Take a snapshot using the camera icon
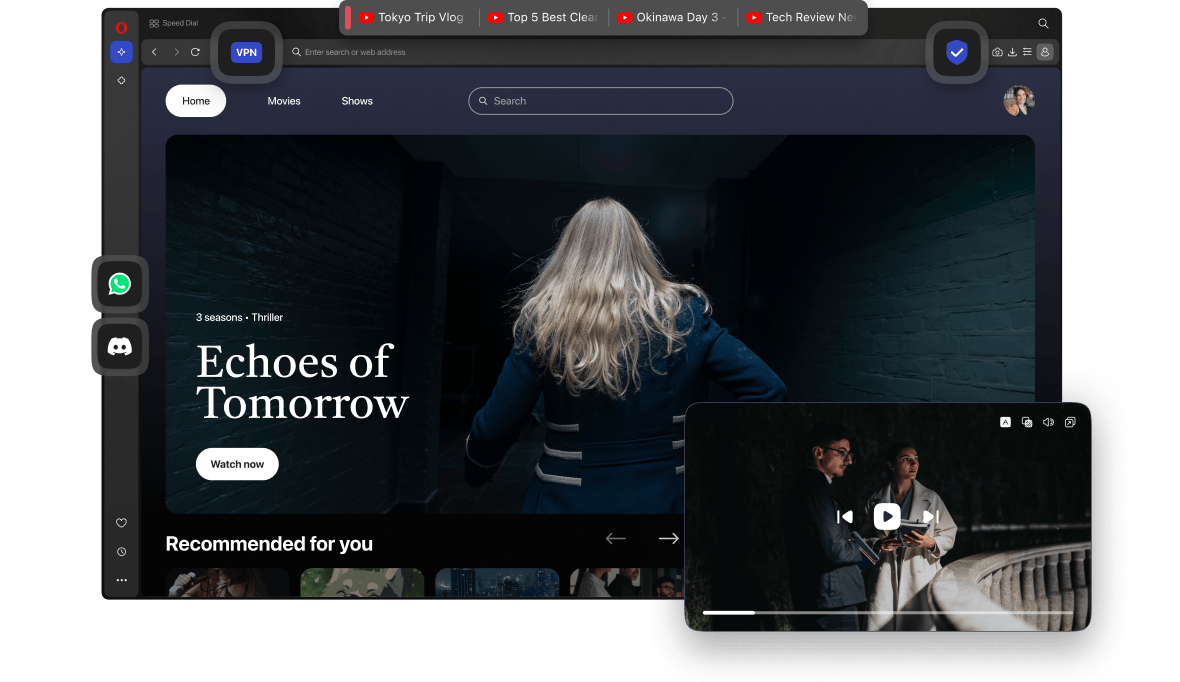 point(997,52)
